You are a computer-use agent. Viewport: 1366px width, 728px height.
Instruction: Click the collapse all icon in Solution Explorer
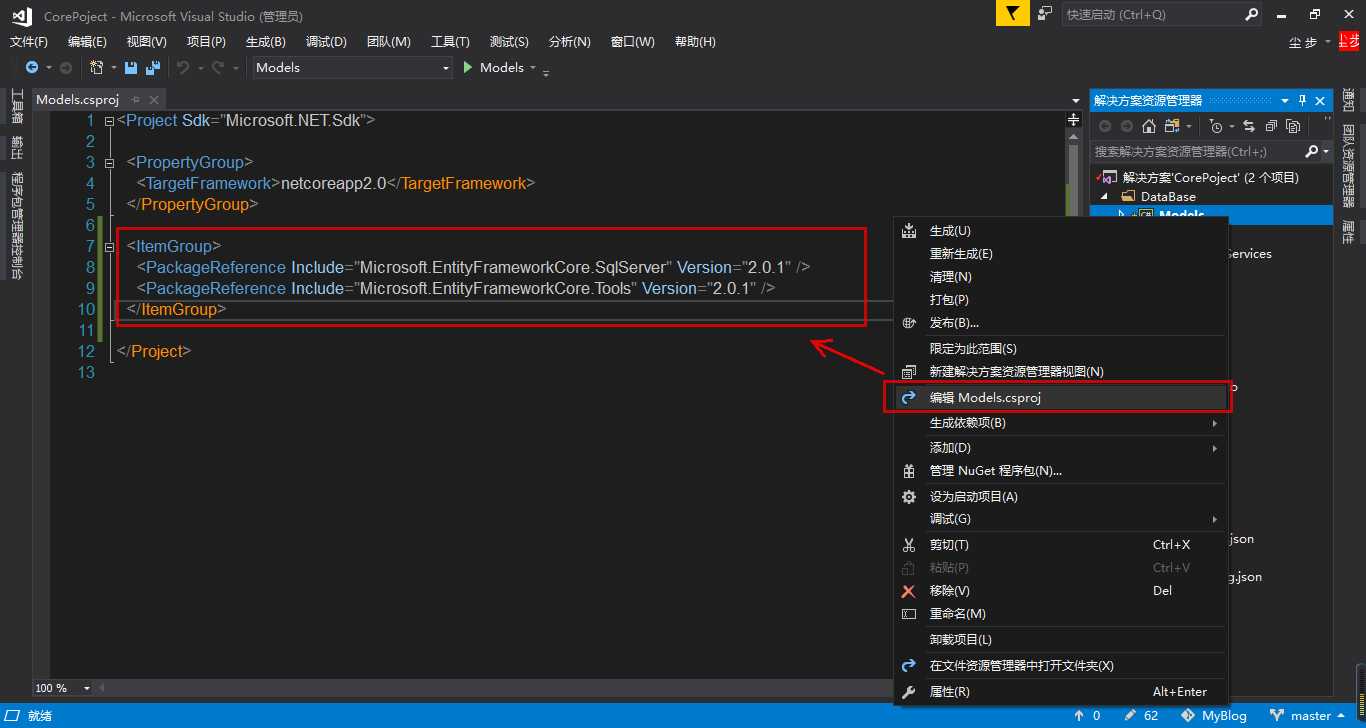pos(1271,126)
